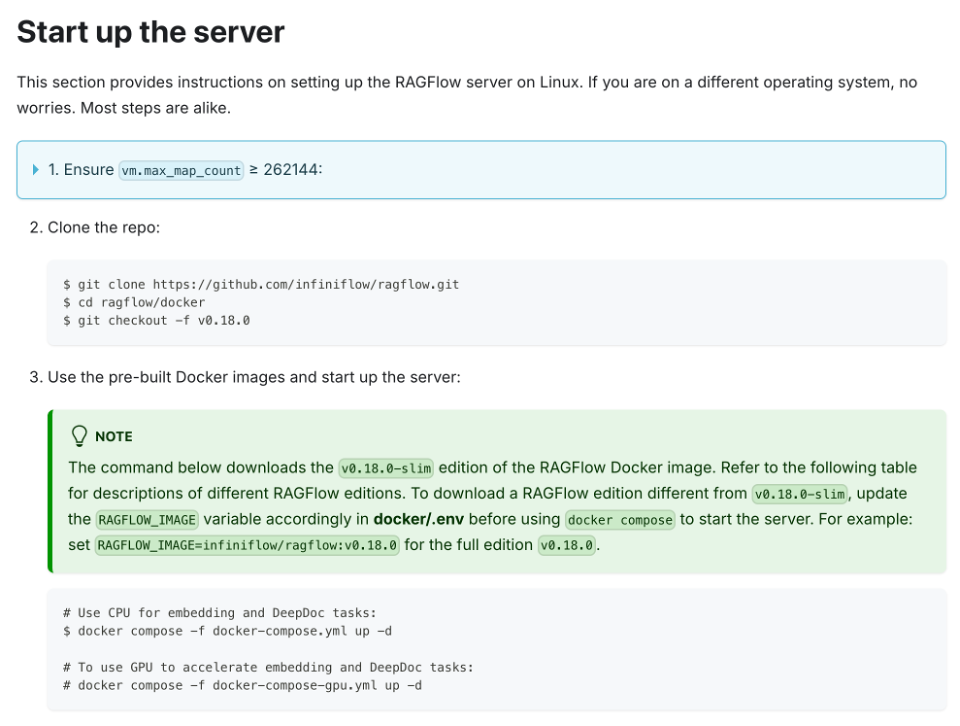960x726 pixels.
Task: Click the 'Clone the repo:' step text
Action: (103, 228)
